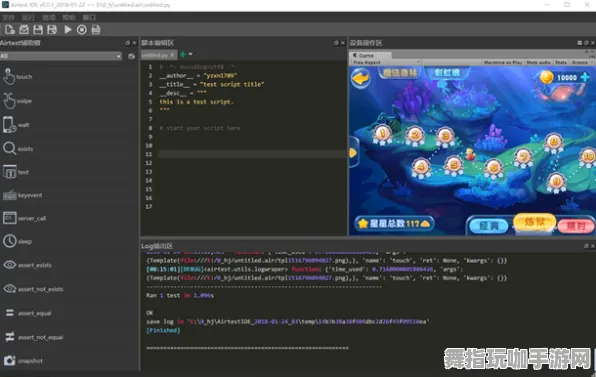Open the report viewer toolbar icon
The height and width of the screenshot is (377, 596).
(96, 30)
